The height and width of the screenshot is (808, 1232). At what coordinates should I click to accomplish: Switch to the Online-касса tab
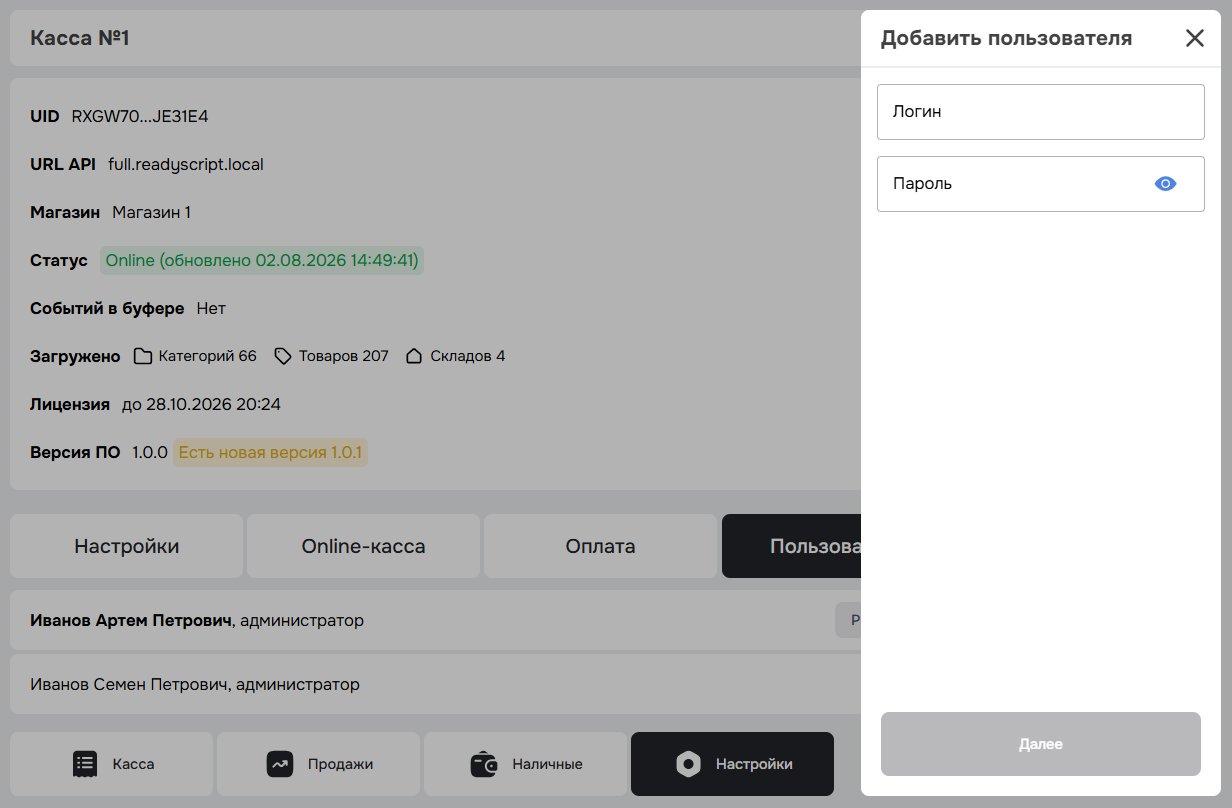[x=363, y=546]
